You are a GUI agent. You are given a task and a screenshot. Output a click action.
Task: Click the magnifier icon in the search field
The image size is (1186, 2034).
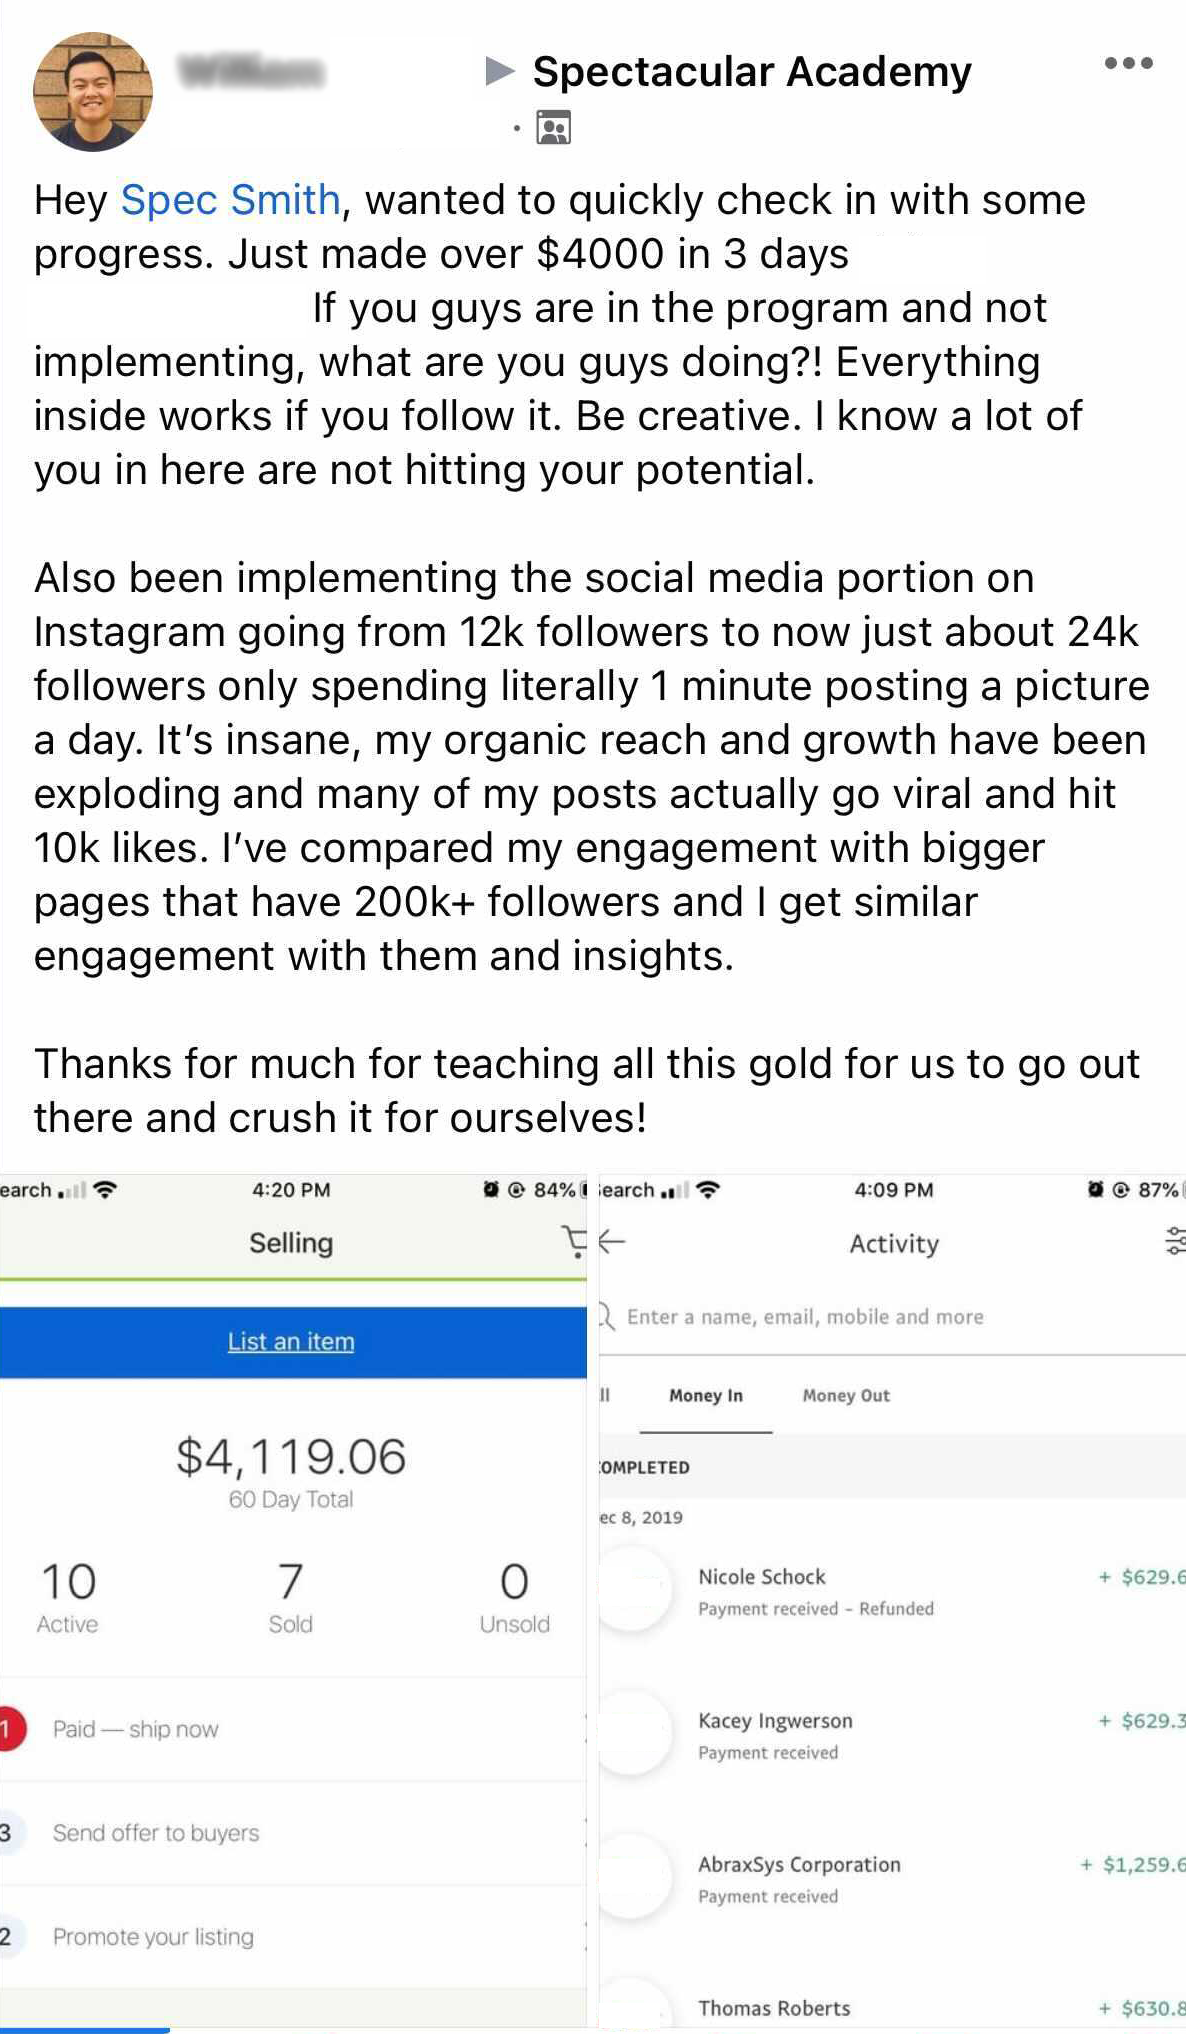606,1316
